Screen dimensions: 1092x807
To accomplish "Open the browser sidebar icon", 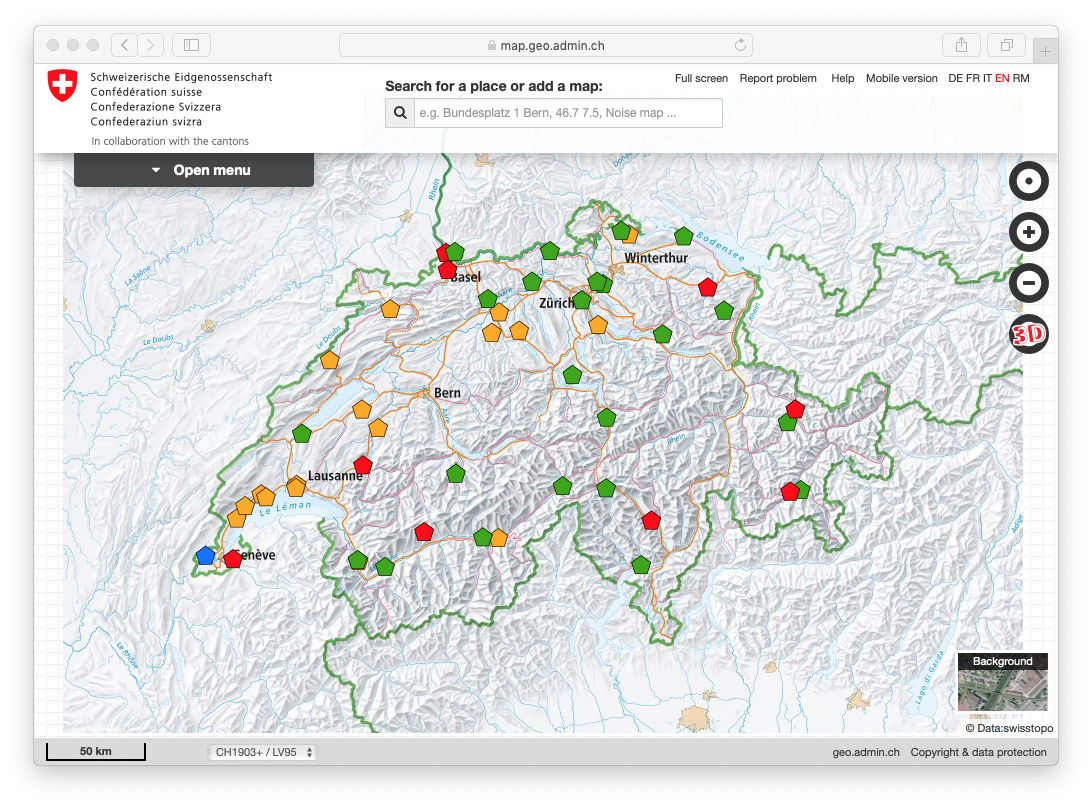I will 190,44.
